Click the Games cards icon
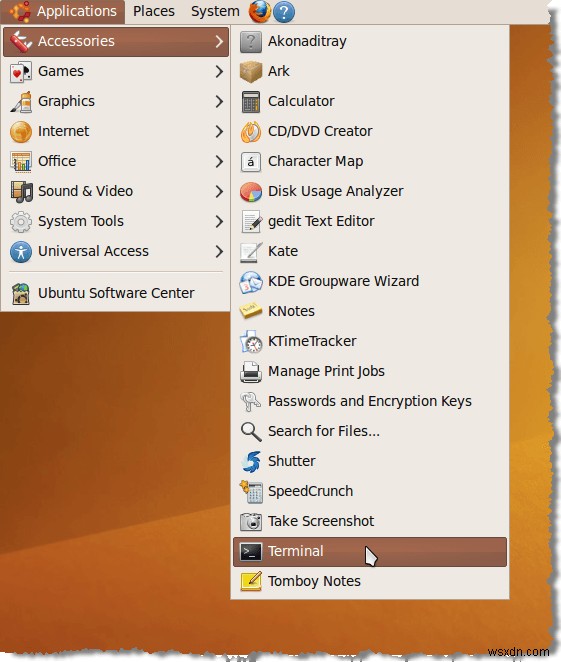This screenshot has width=561, height=662. [x=20, y=72]
